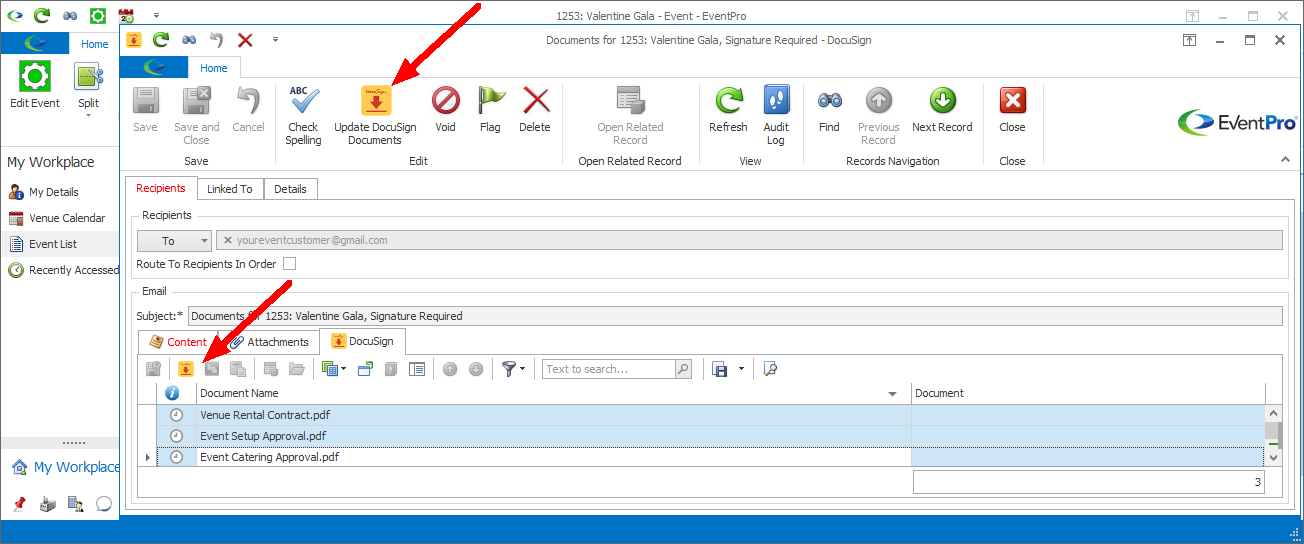Click the info icon column header

click(172, 393)
